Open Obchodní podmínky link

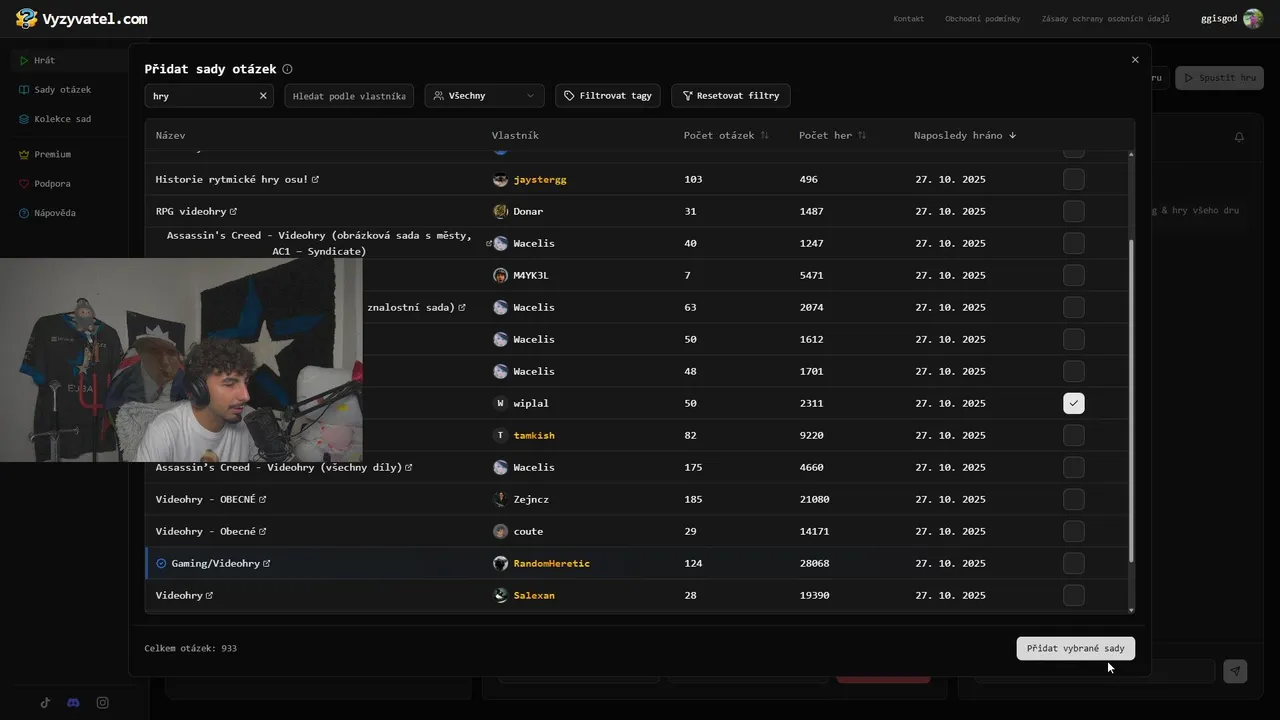[x=982, y=19]
